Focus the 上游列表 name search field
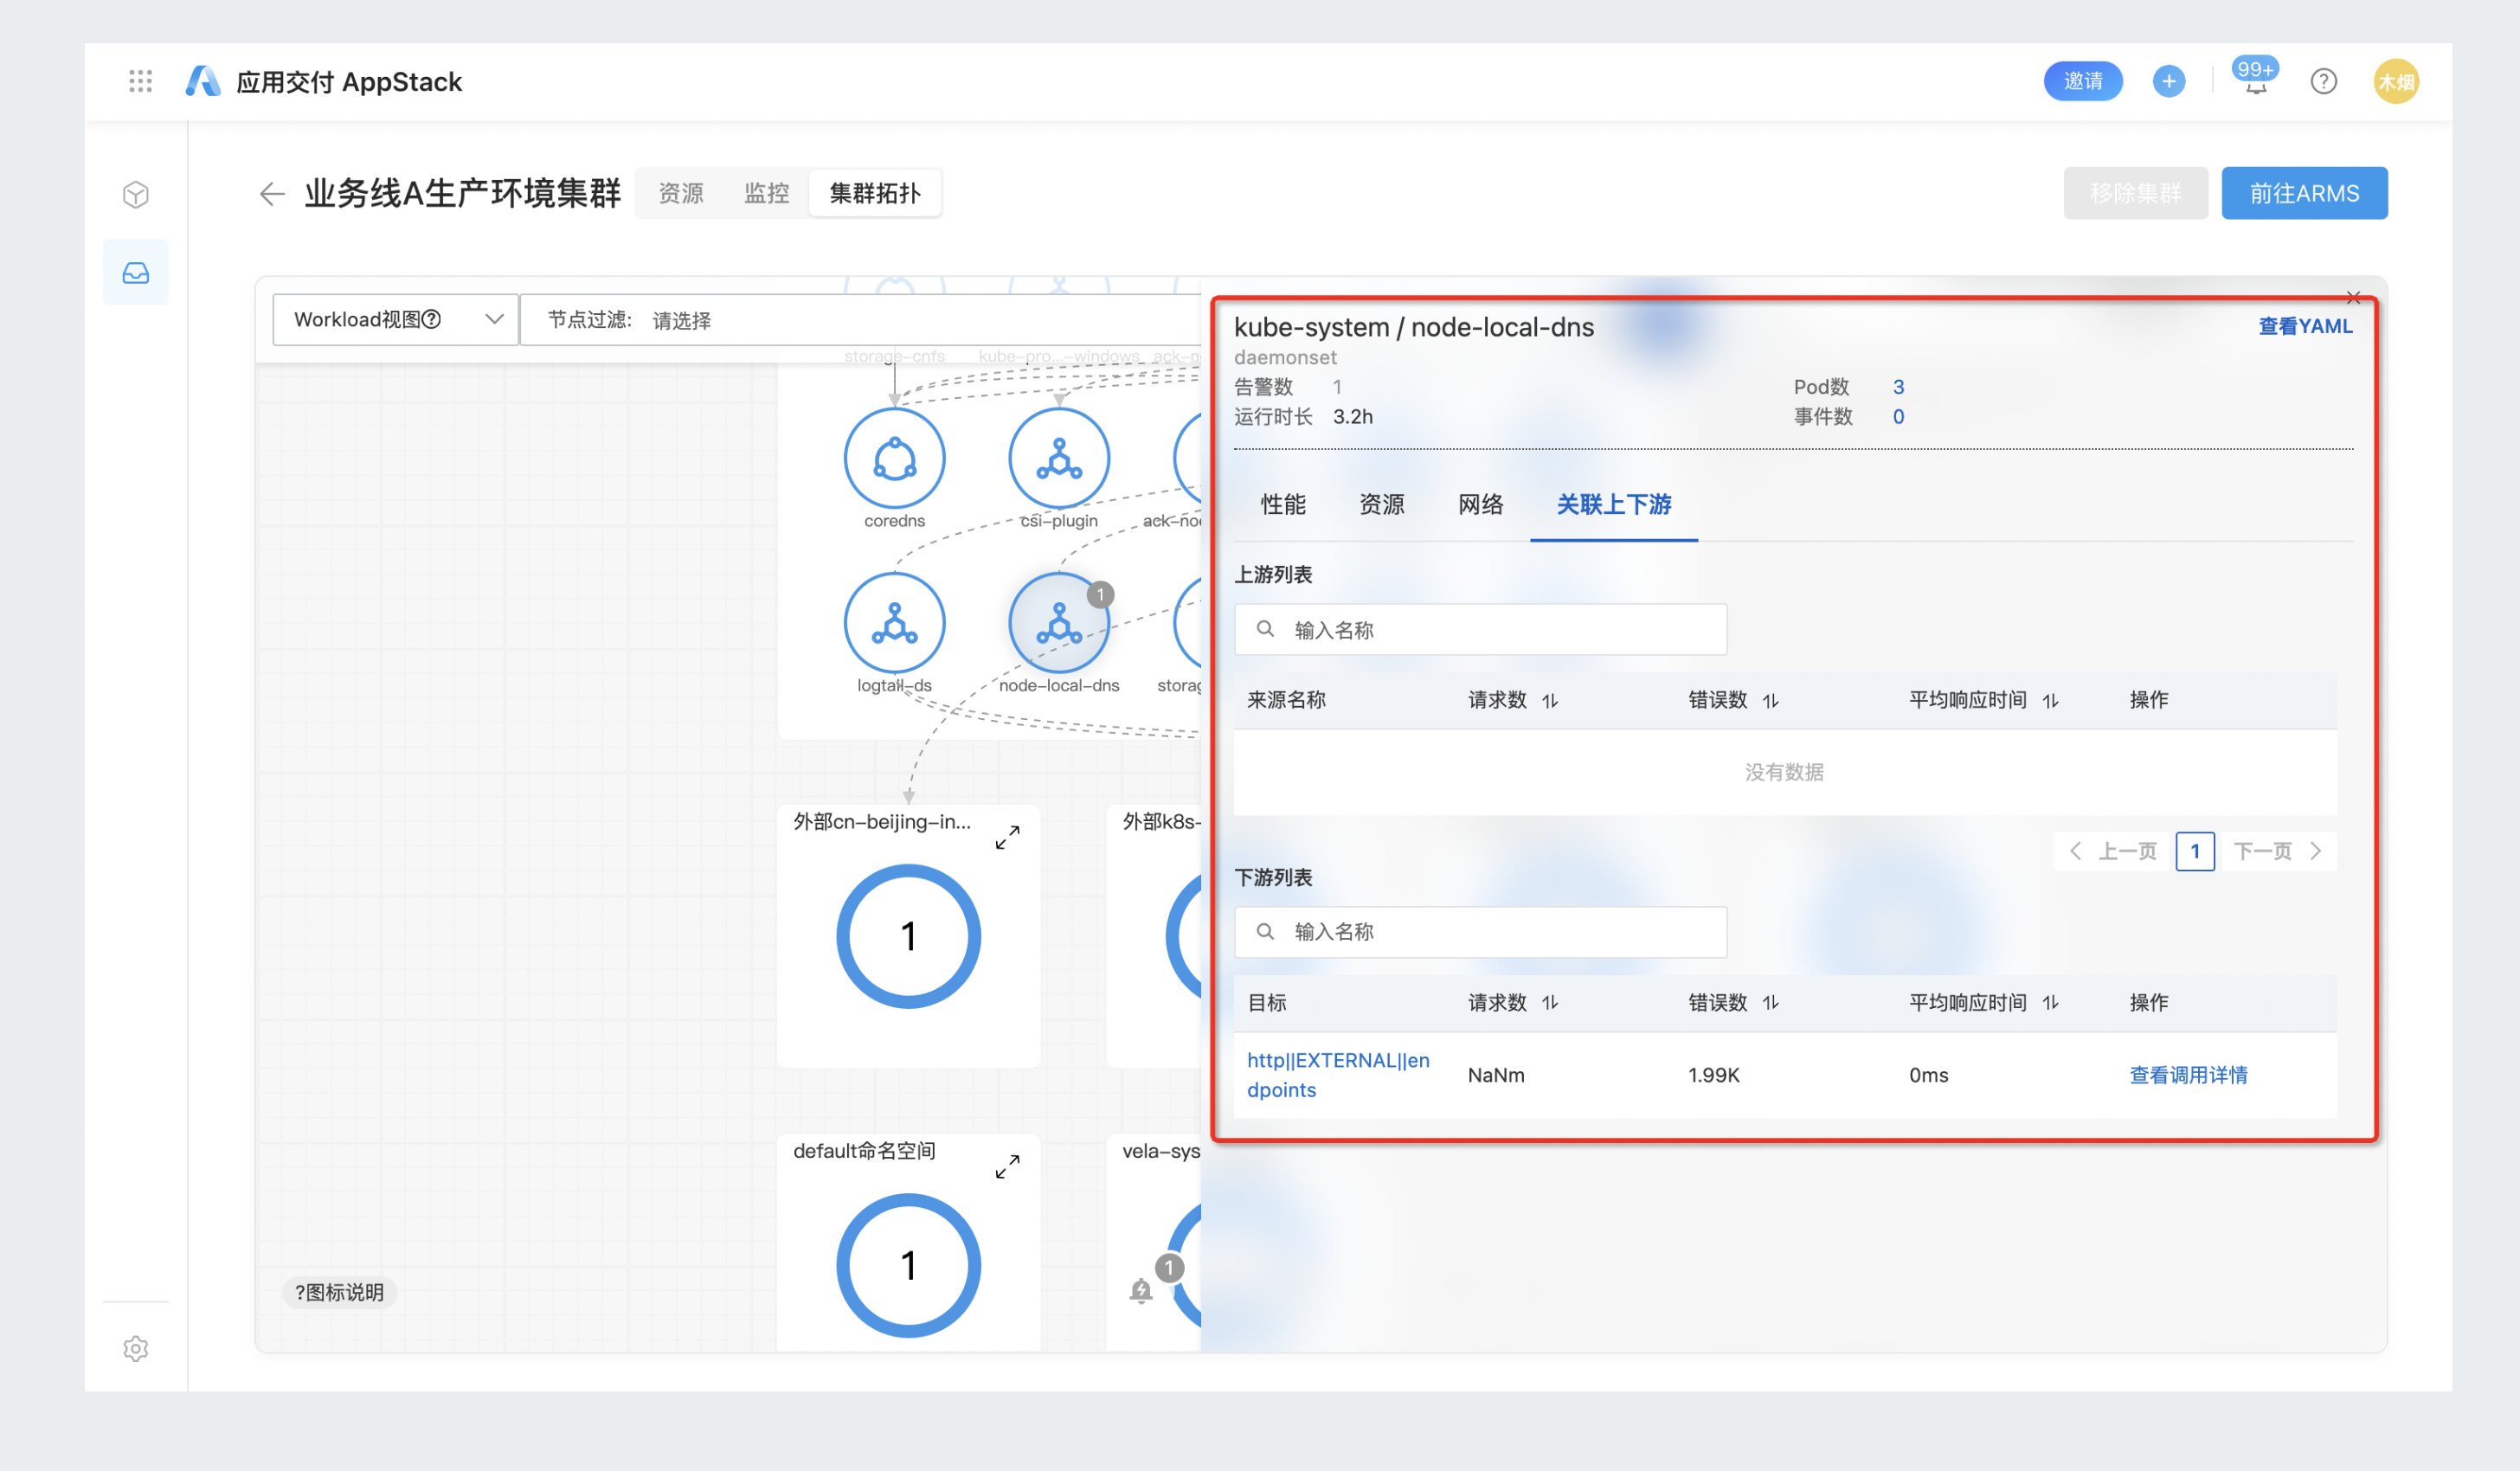 [1480, 629]
